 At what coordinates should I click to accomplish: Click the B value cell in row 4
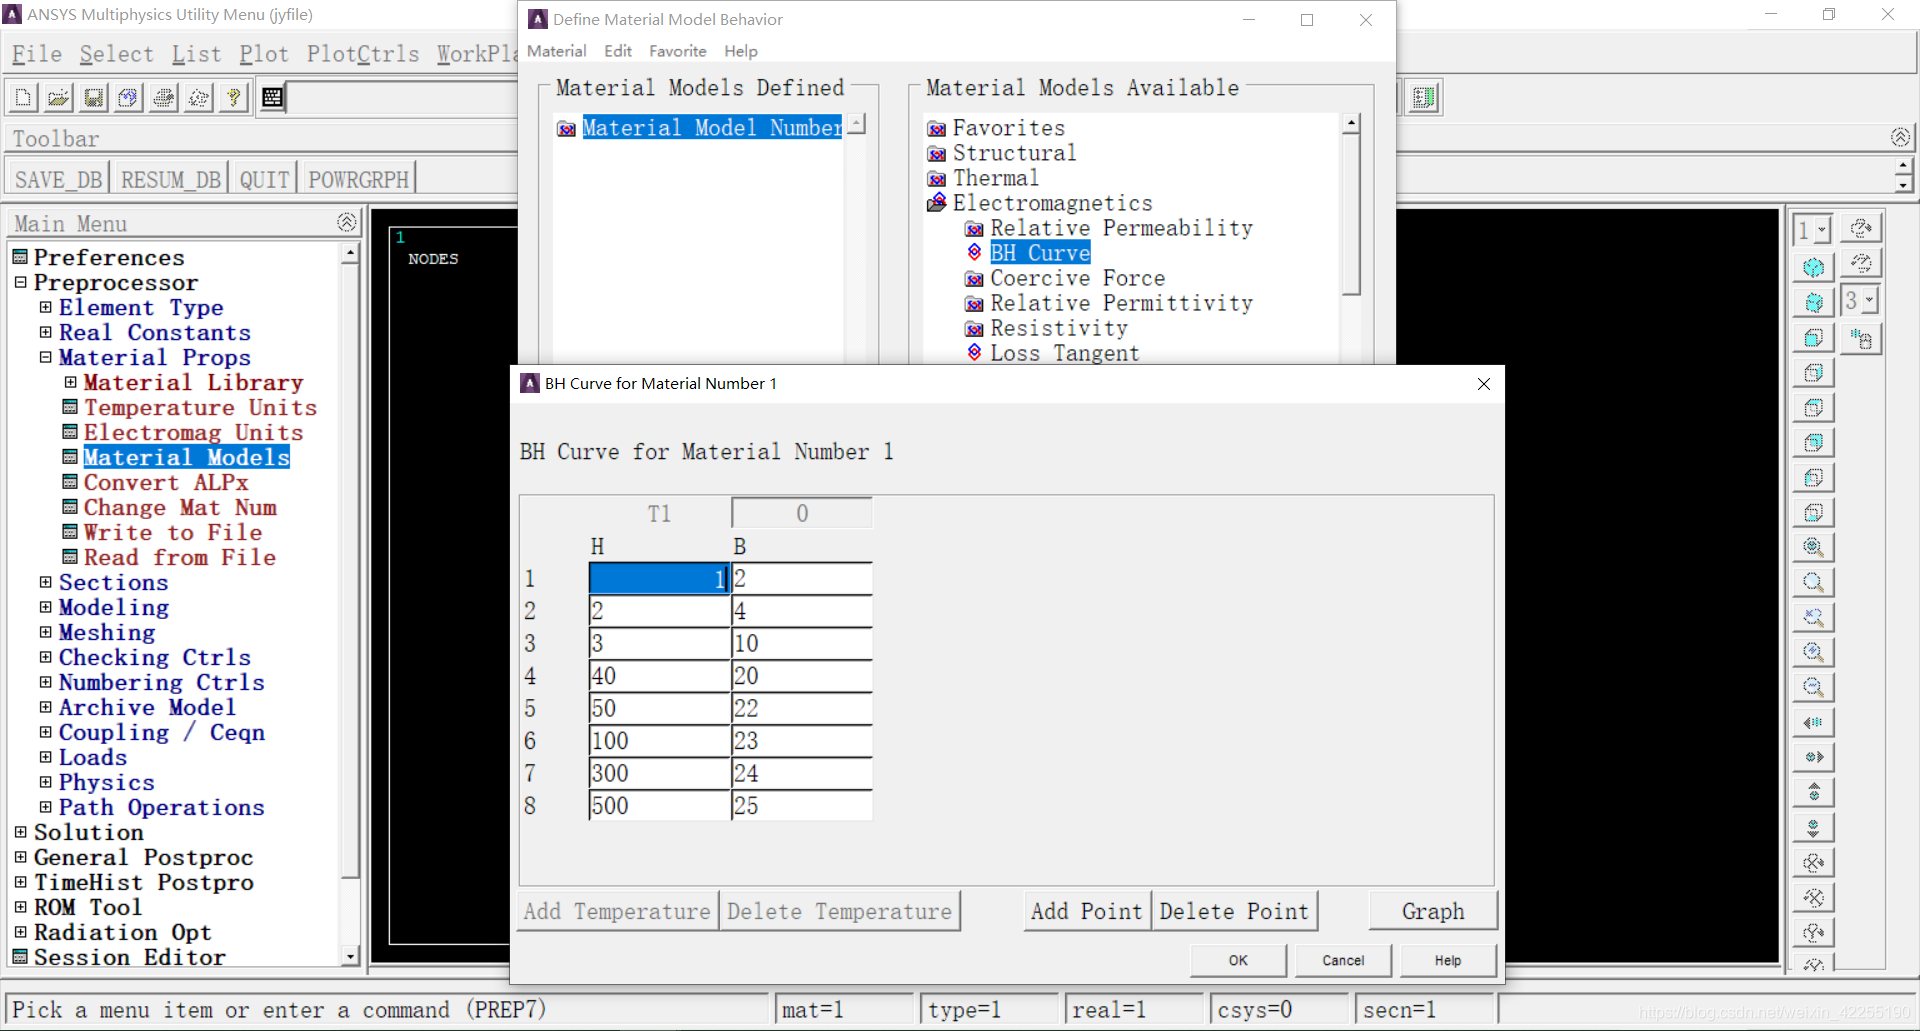[801, 676]
